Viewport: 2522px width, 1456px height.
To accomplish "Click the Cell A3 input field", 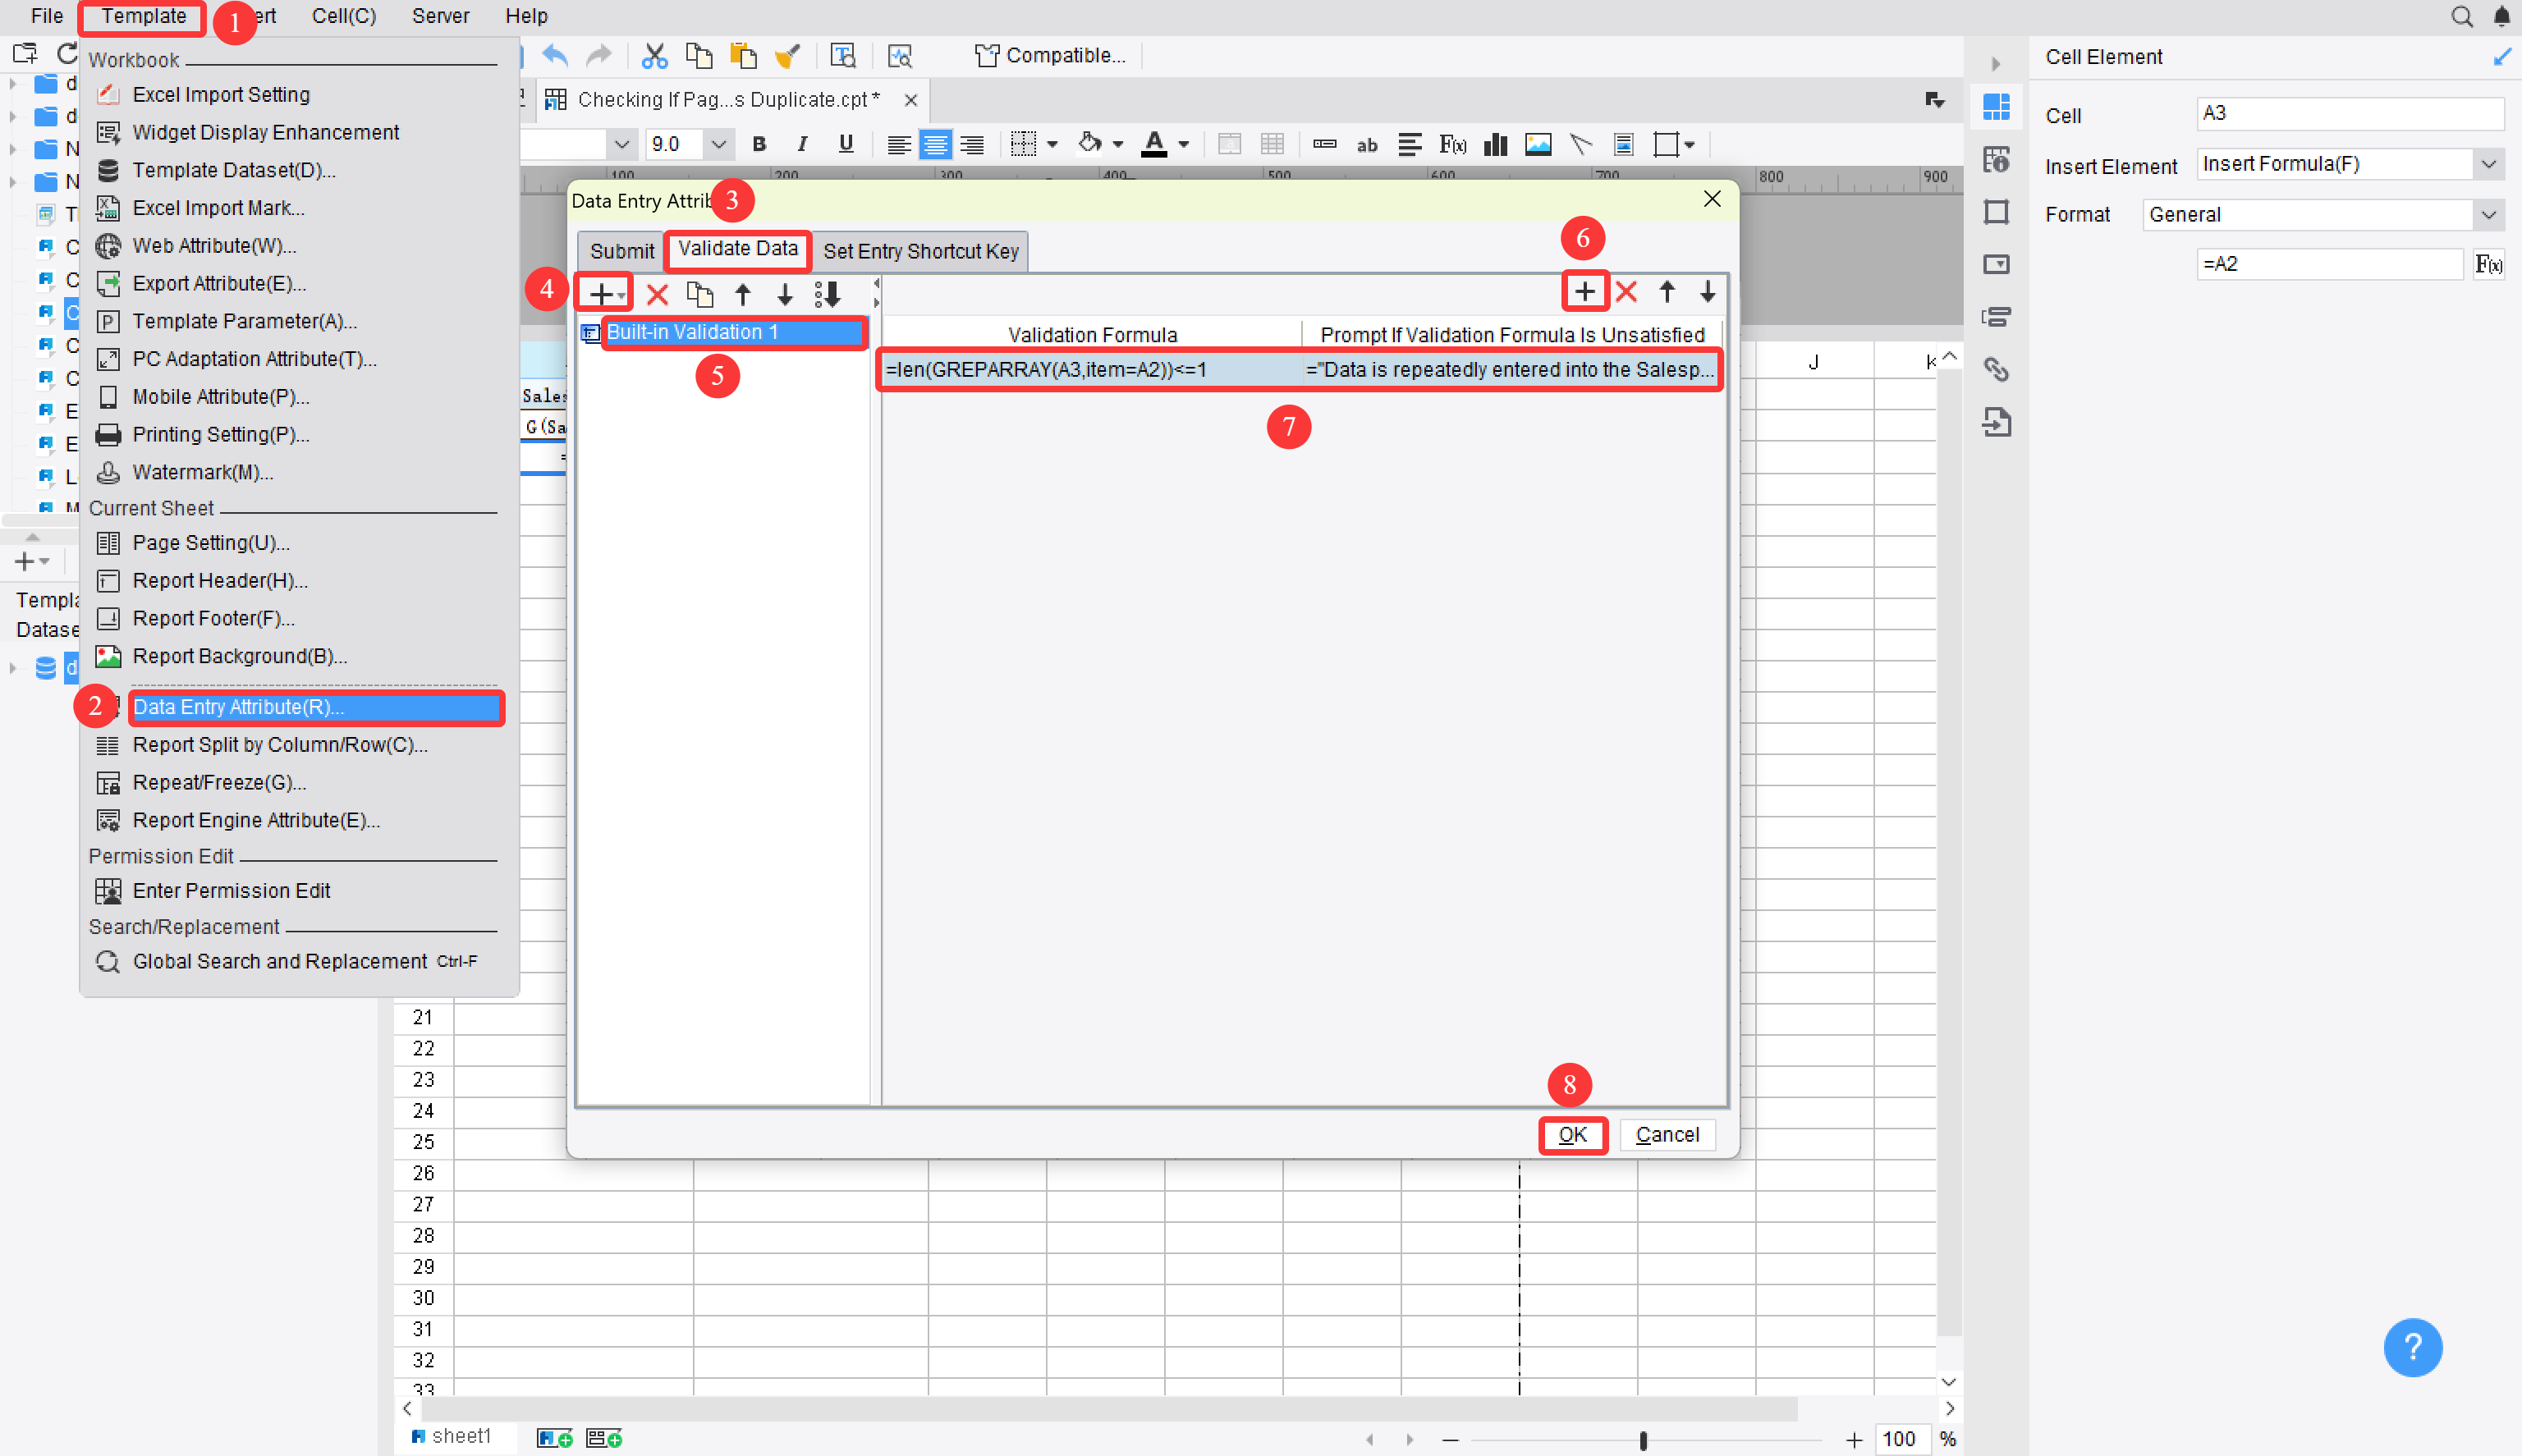I will pos(2349,113).
